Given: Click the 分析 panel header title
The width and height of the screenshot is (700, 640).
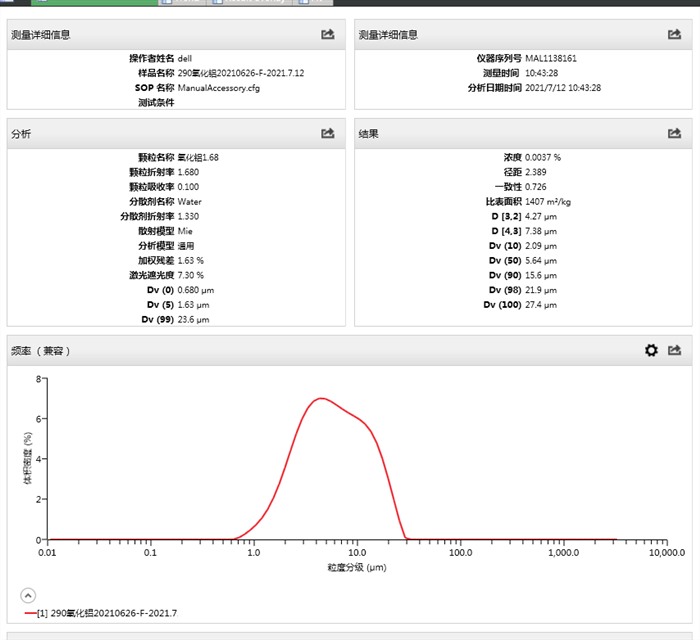Looking at the screenshot, I should coord(21,133).
